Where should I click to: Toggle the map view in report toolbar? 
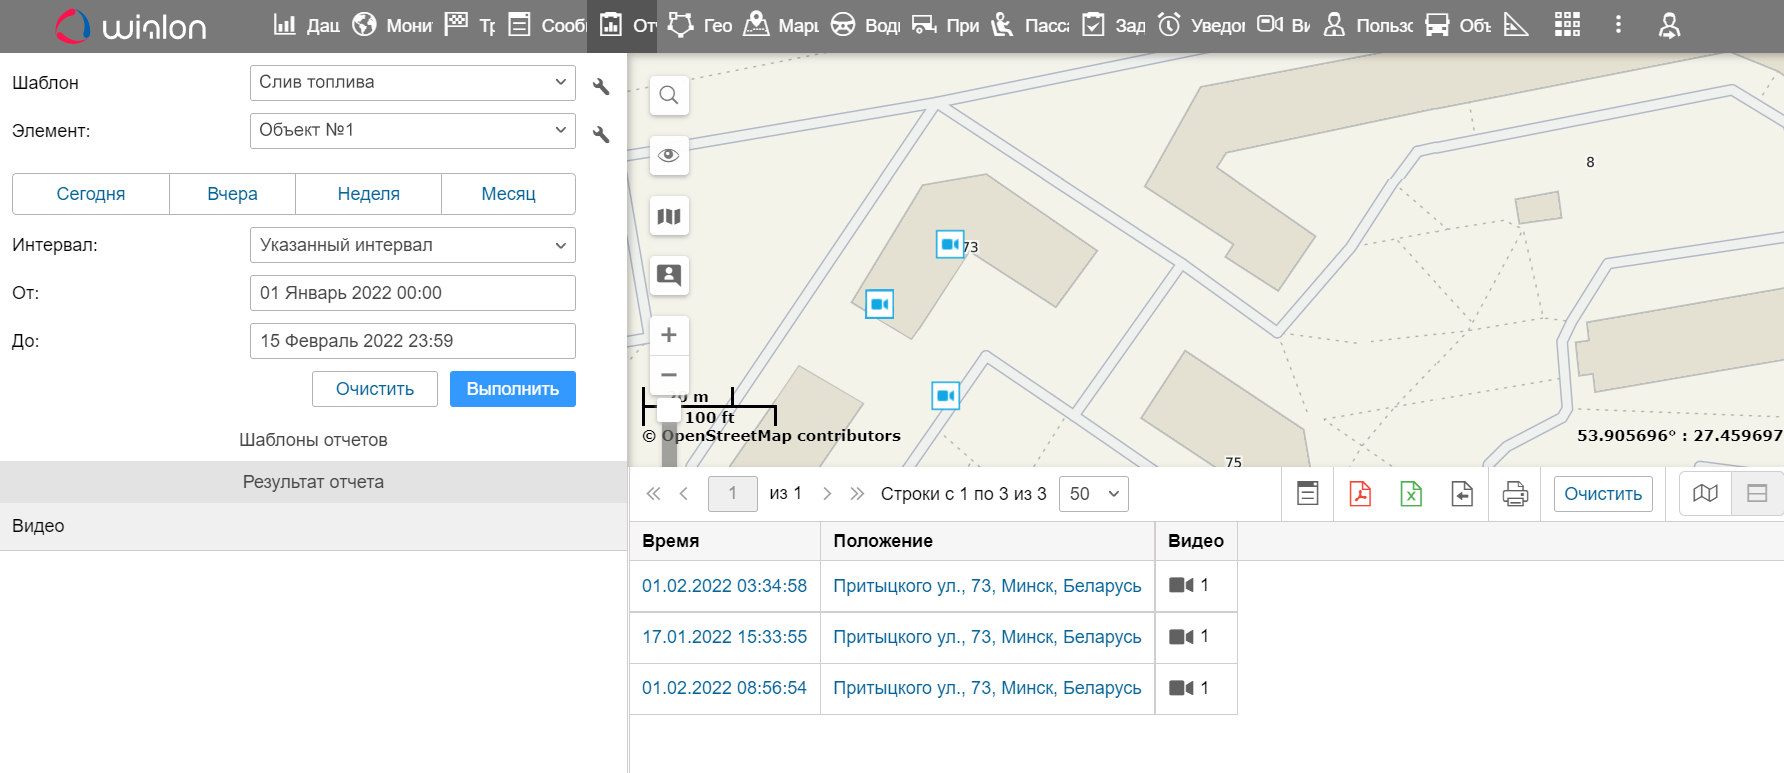pyautogui.click(x=1705, y=493)
